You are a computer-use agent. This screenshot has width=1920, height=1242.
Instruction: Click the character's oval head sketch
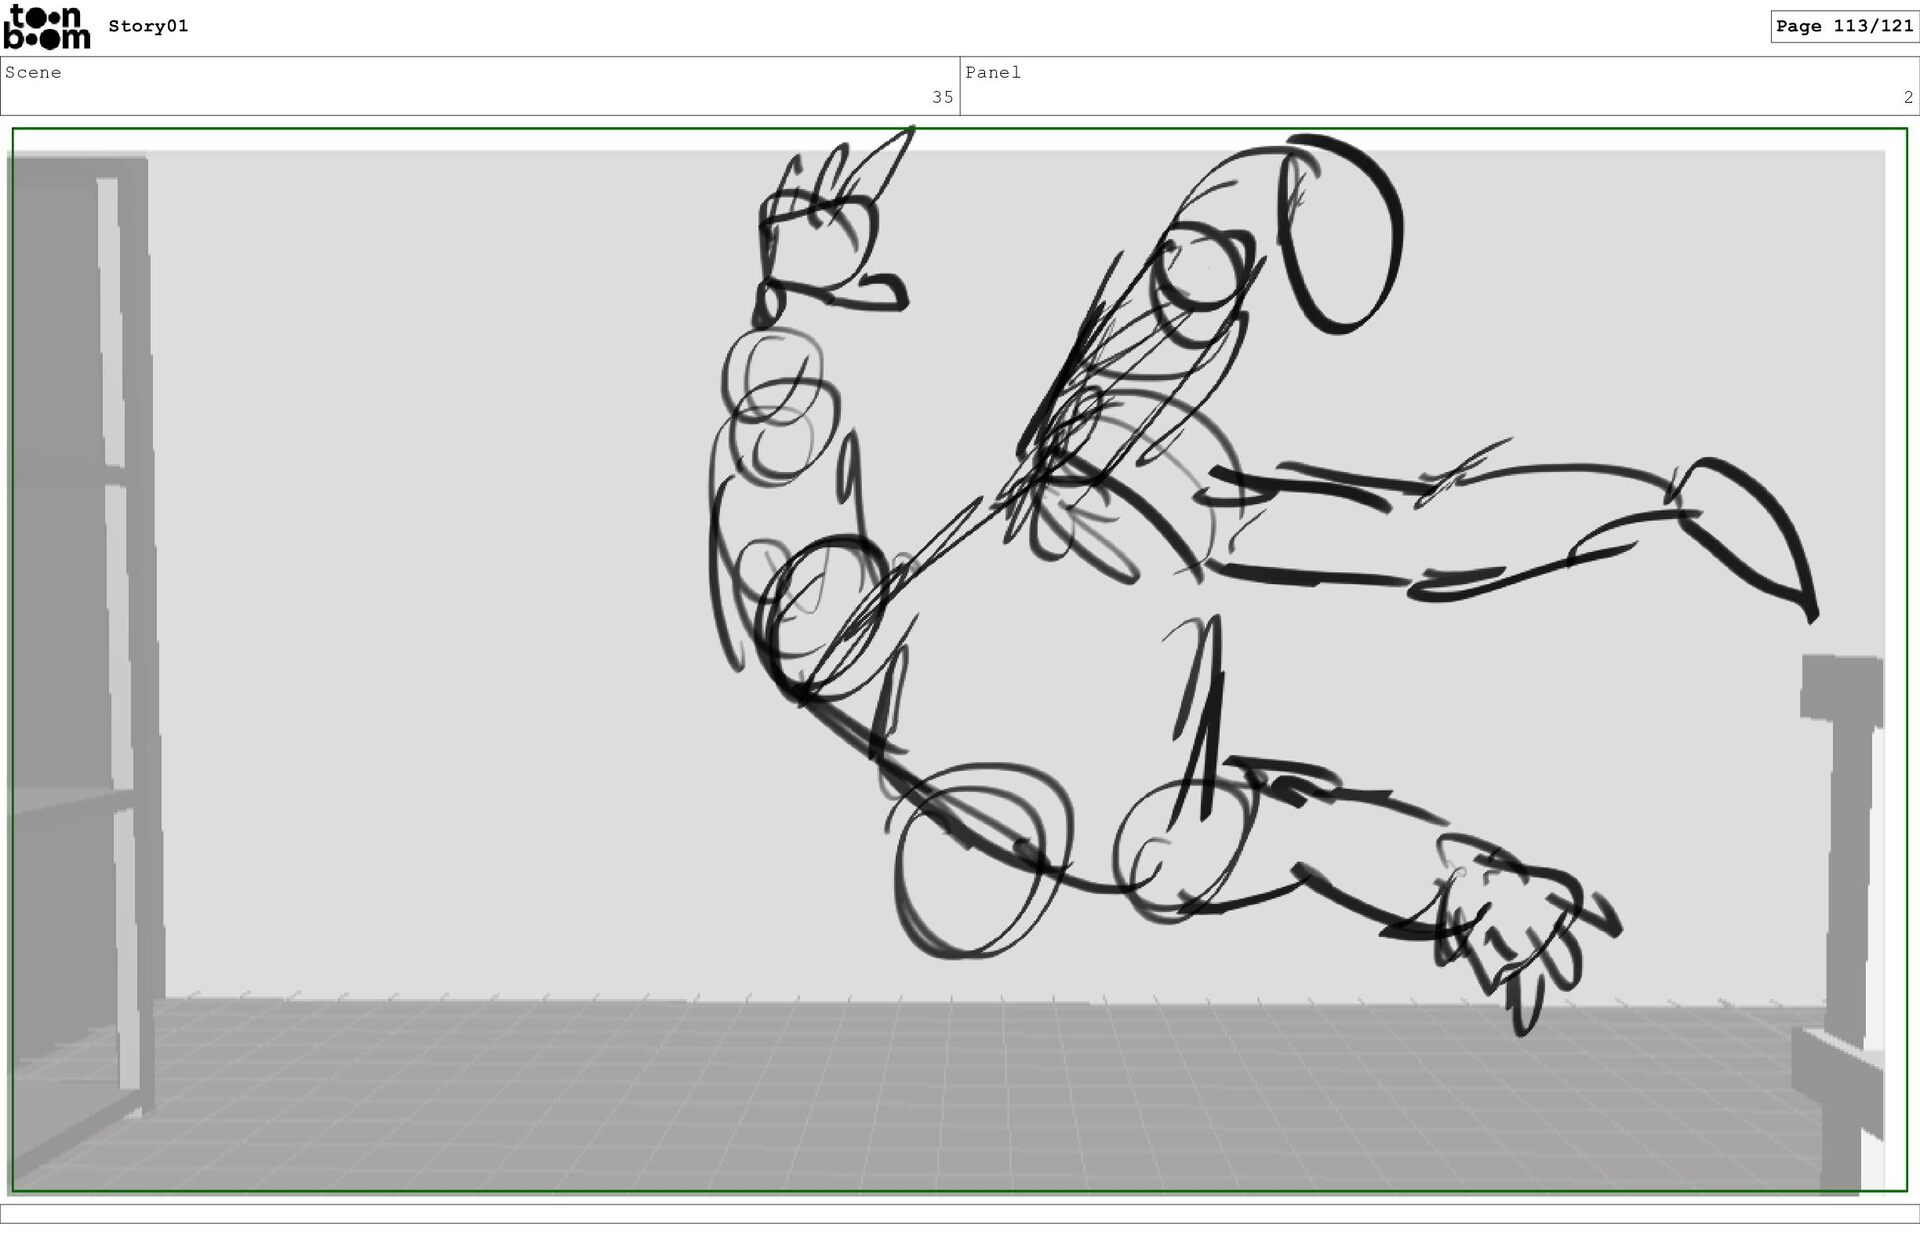pyautogui.click(x=1340, y=235)
